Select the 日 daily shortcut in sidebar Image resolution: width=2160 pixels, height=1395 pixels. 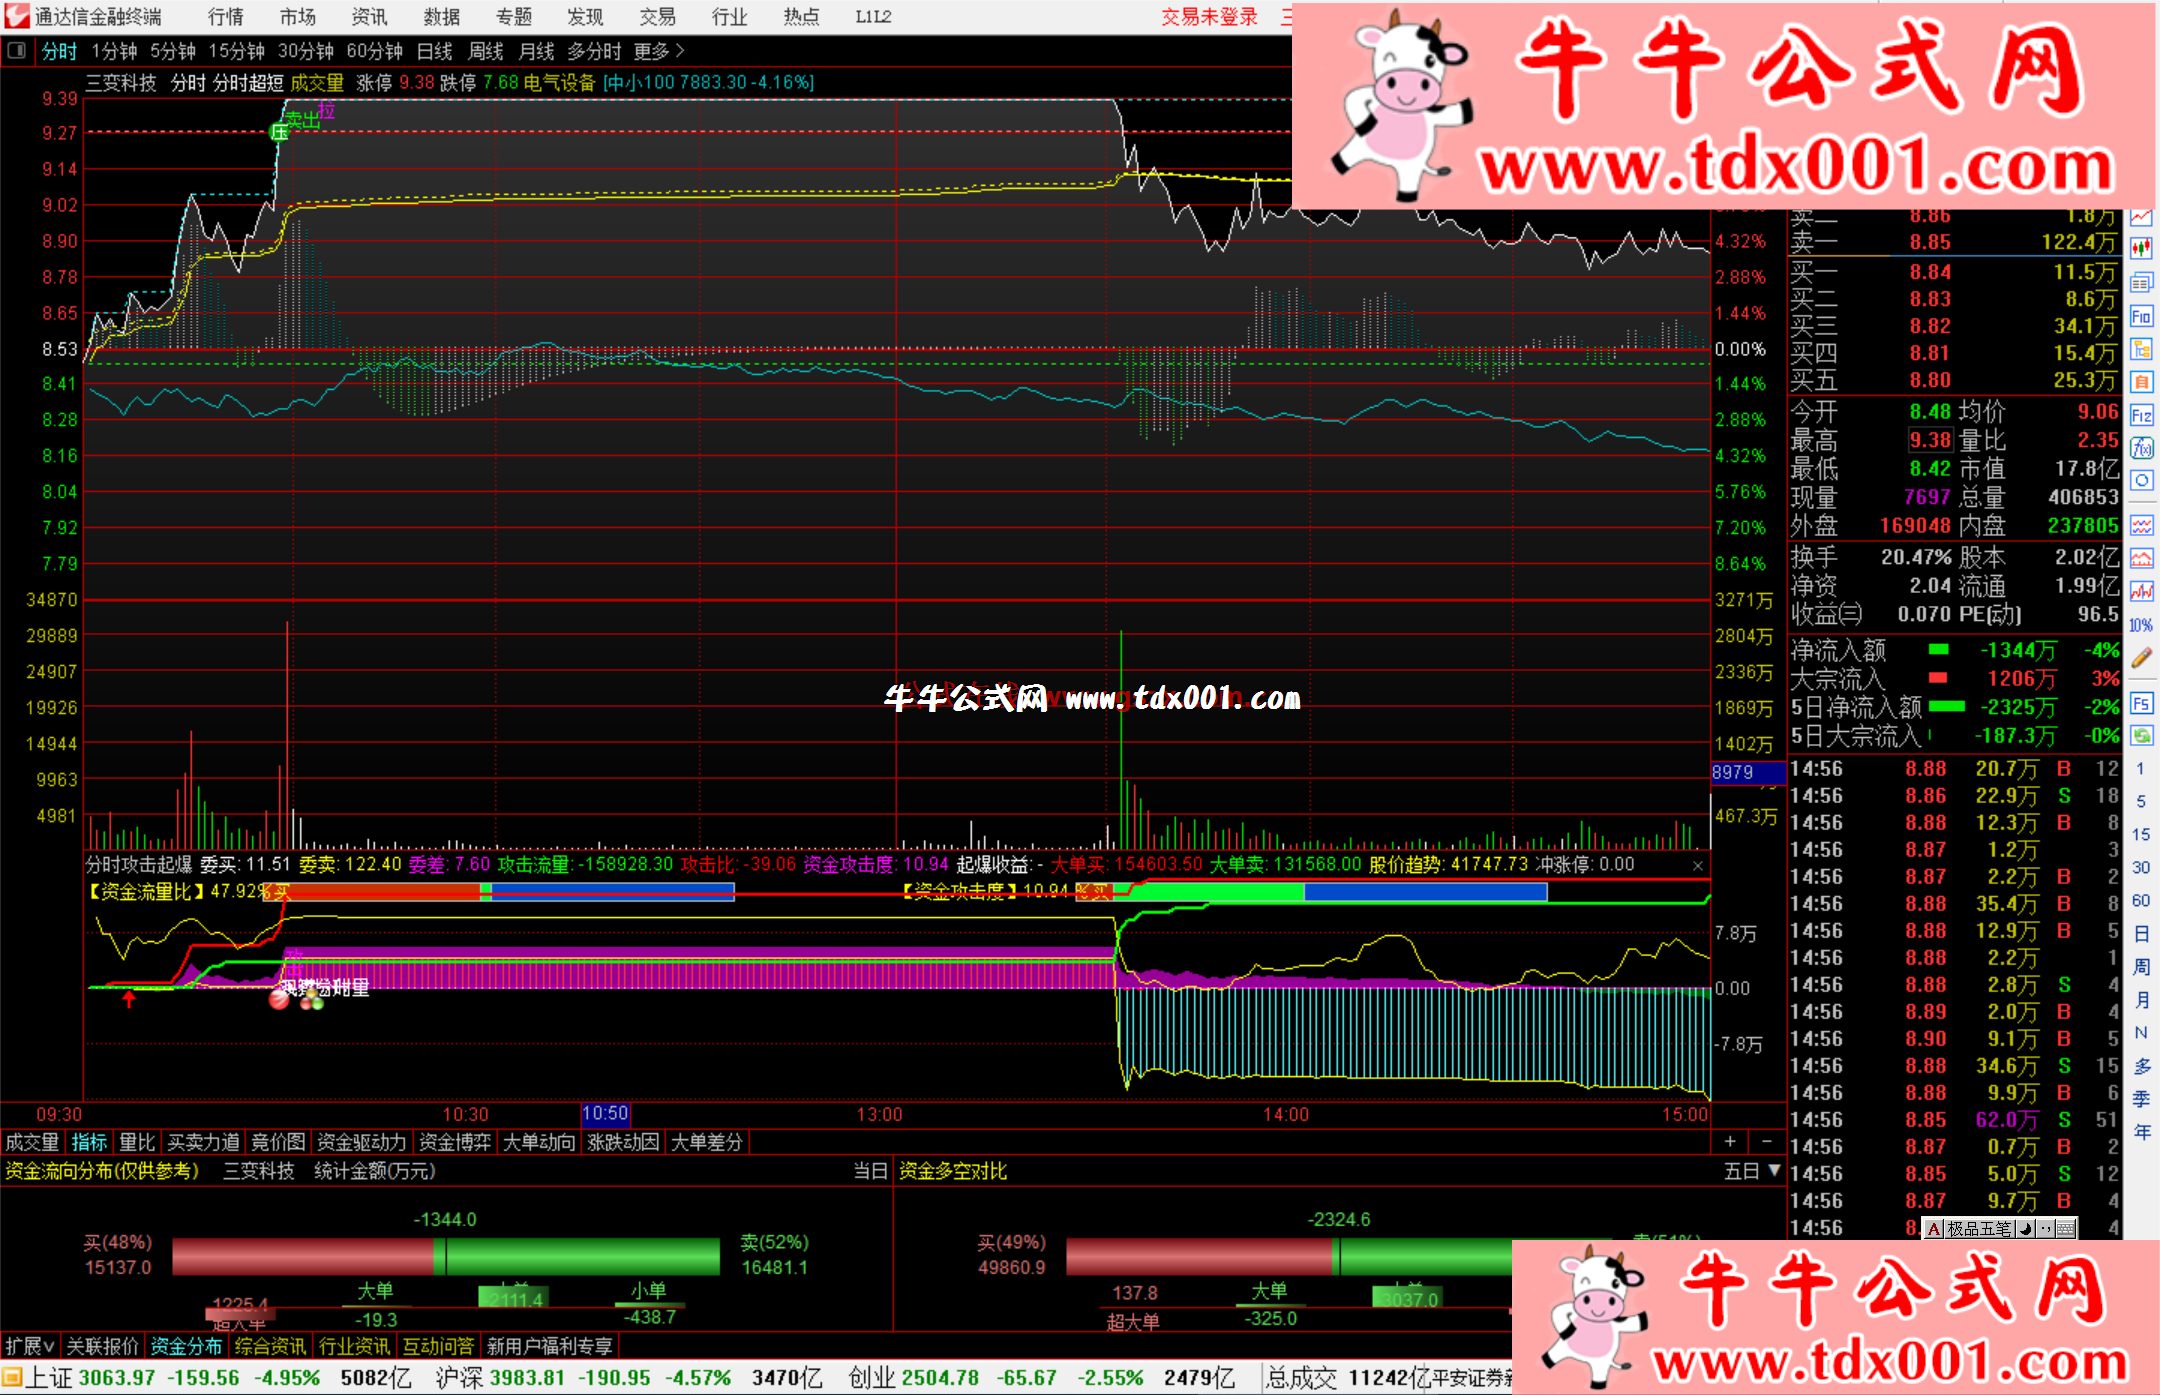2141,933
